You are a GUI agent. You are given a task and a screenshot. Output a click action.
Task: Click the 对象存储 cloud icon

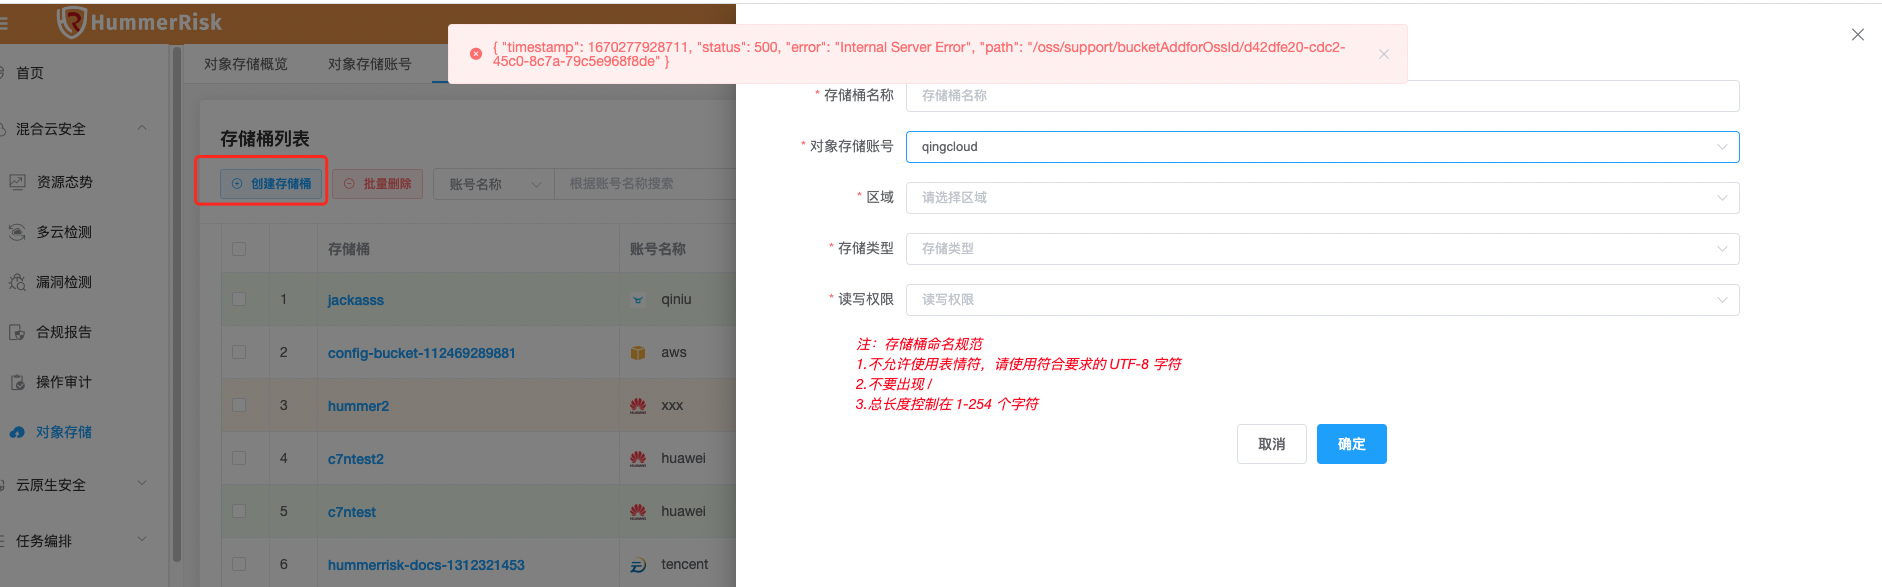[x=17, y=432]
